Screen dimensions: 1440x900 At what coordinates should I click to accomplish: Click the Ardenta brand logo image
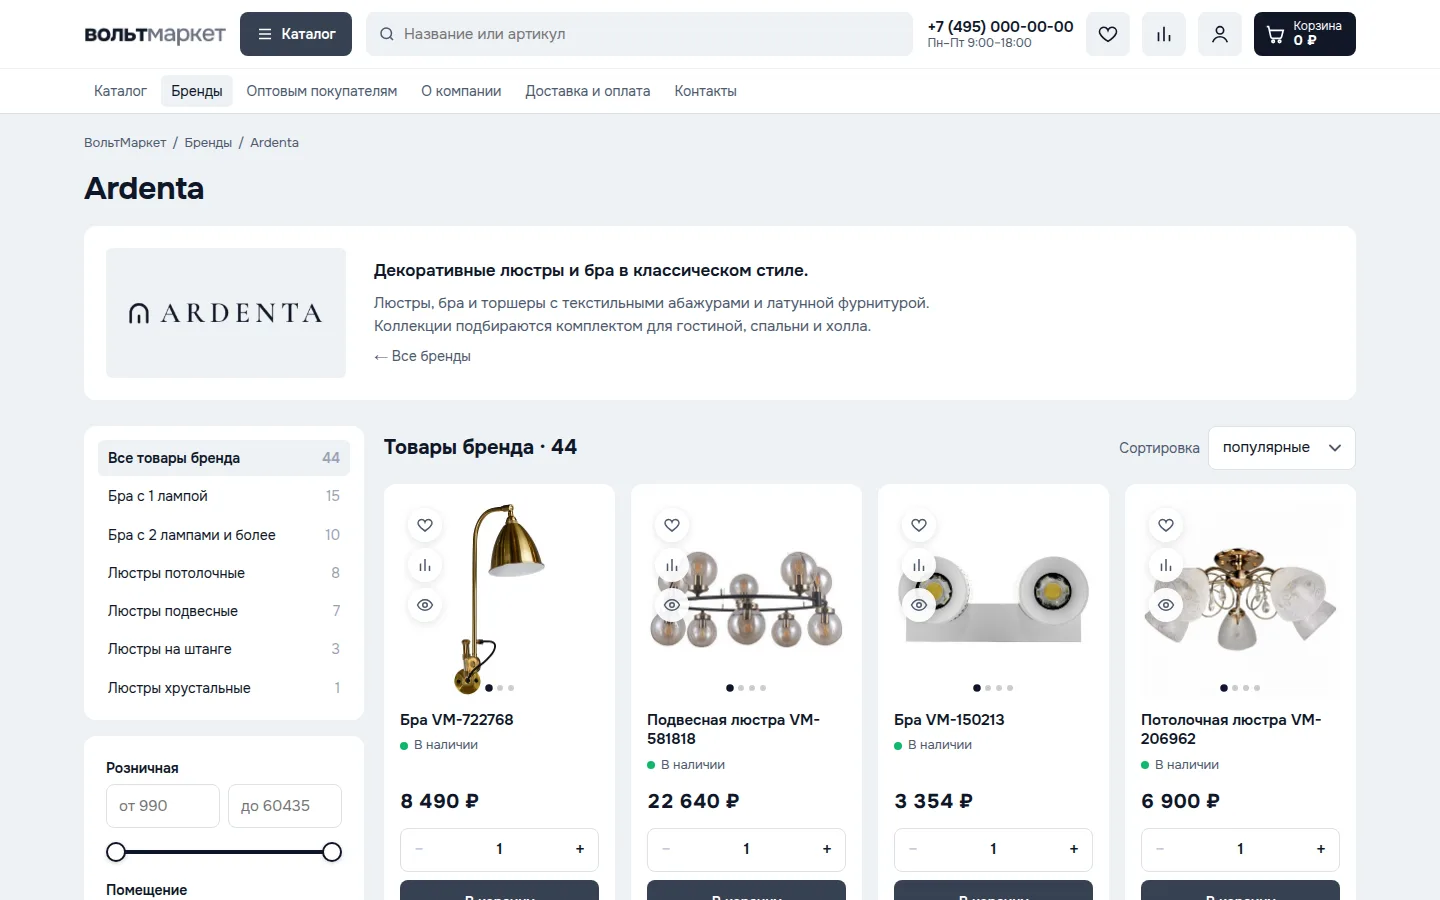226,313
